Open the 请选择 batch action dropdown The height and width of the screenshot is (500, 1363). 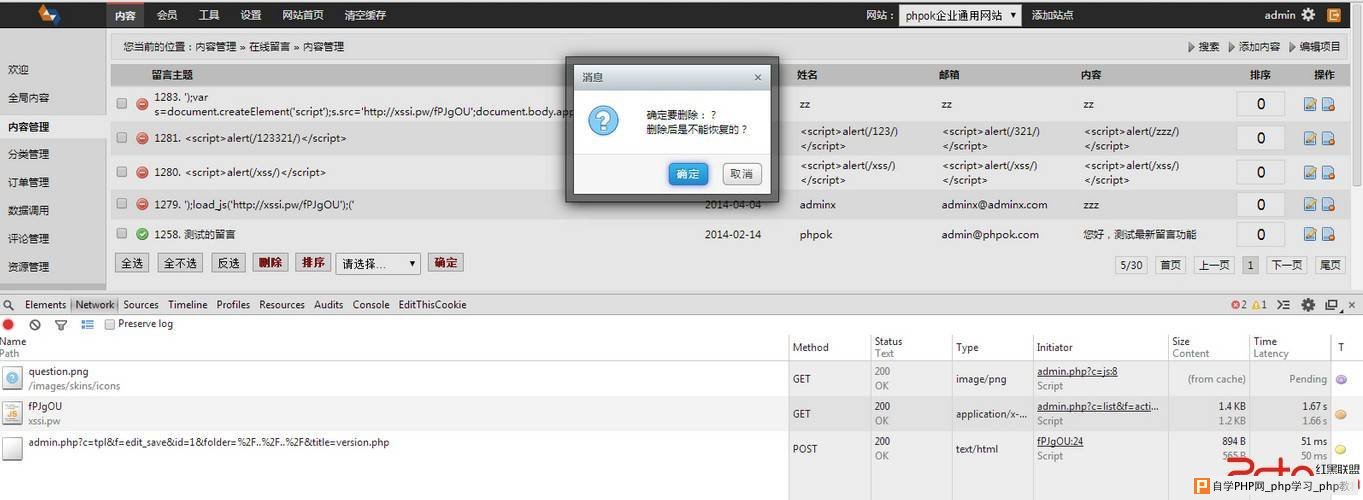click(378, 264)
